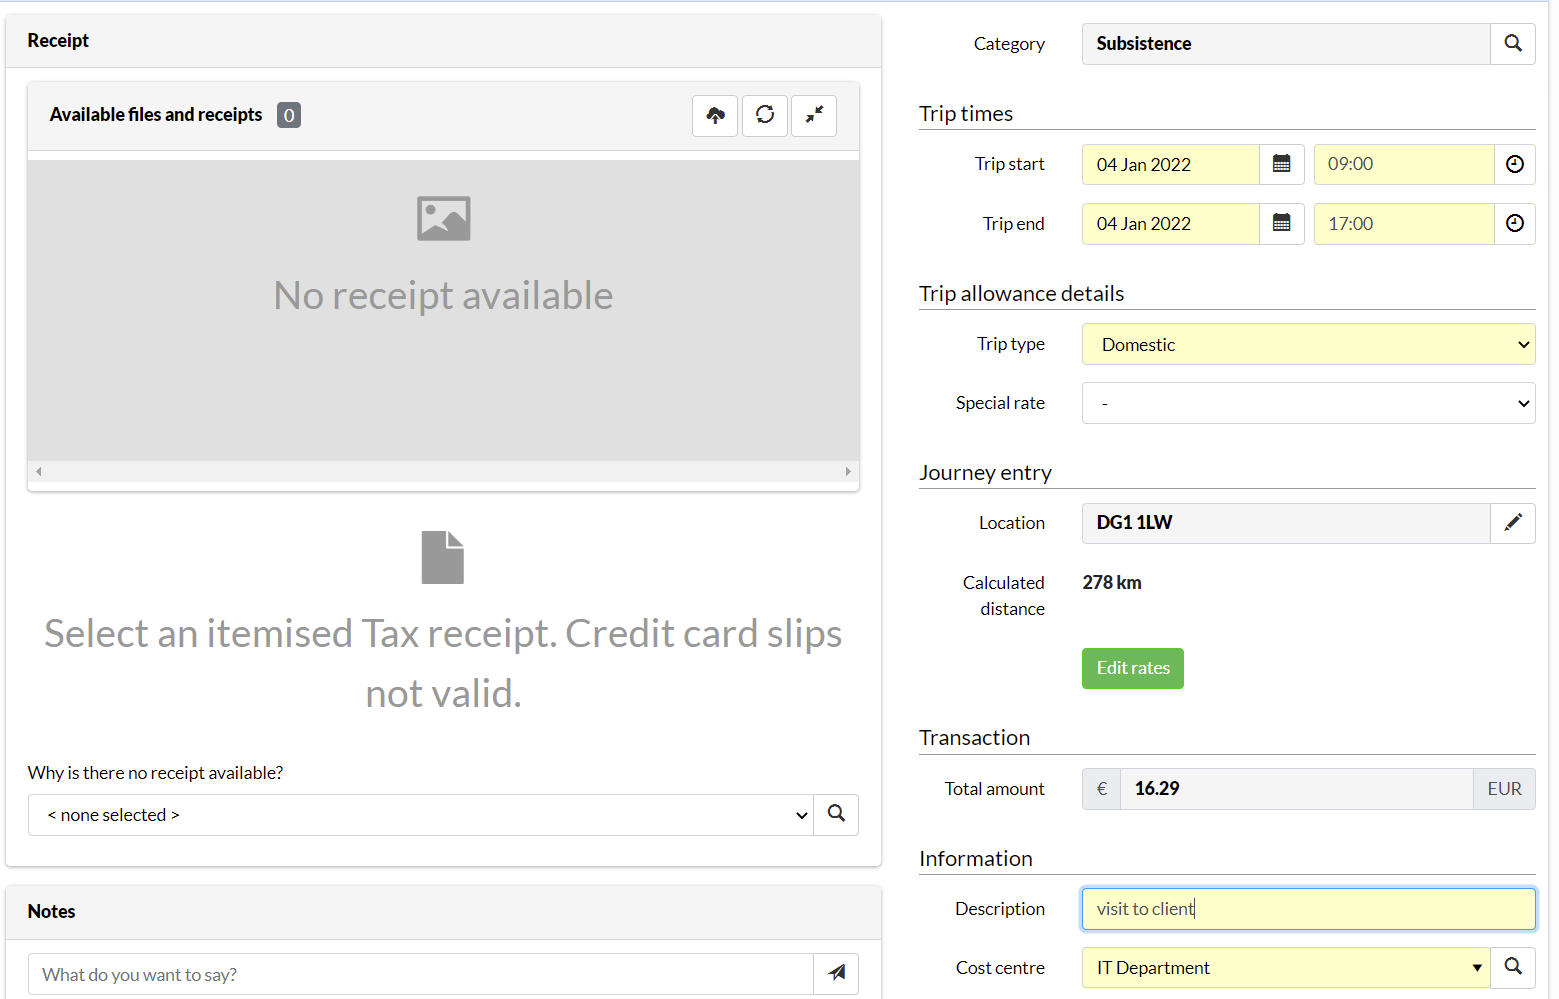This screenshot has height=999, width=1559.
Task: Click the 'Trip times' section heading
Action: point(966,113)
